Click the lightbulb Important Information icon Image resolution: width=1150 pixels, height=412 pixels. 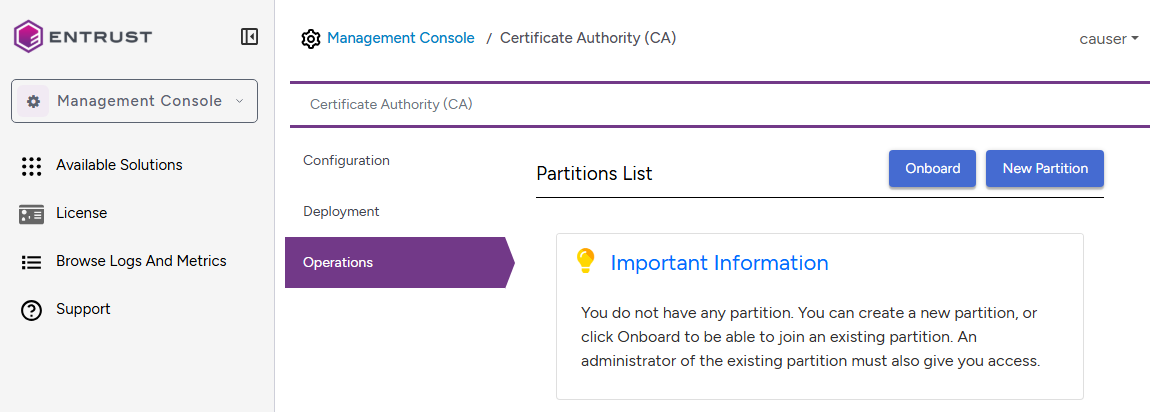point(585,262)
